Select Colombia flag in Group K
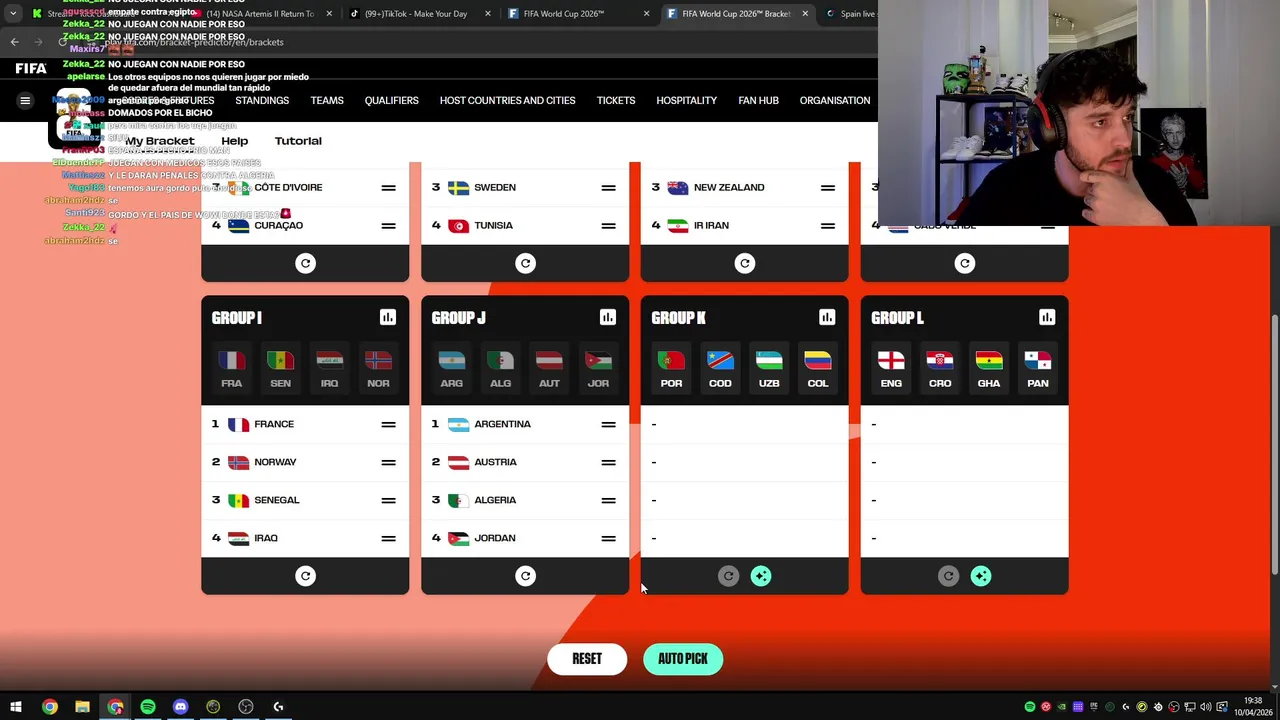Viewport: 1280px width, 720px height. 818,368
